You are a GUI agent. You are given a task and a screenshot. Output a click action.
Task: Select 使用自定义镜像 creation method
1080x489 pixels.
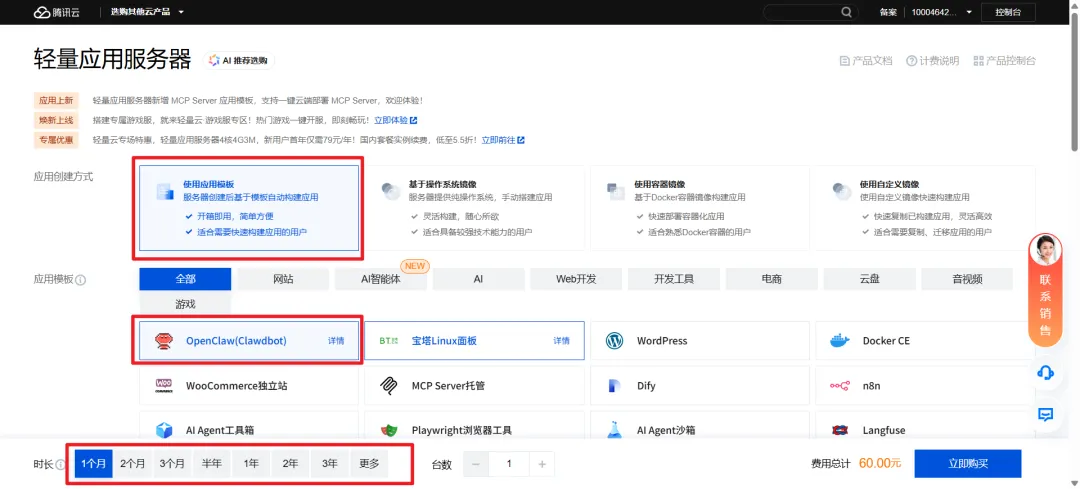click(x=925, y=207)
